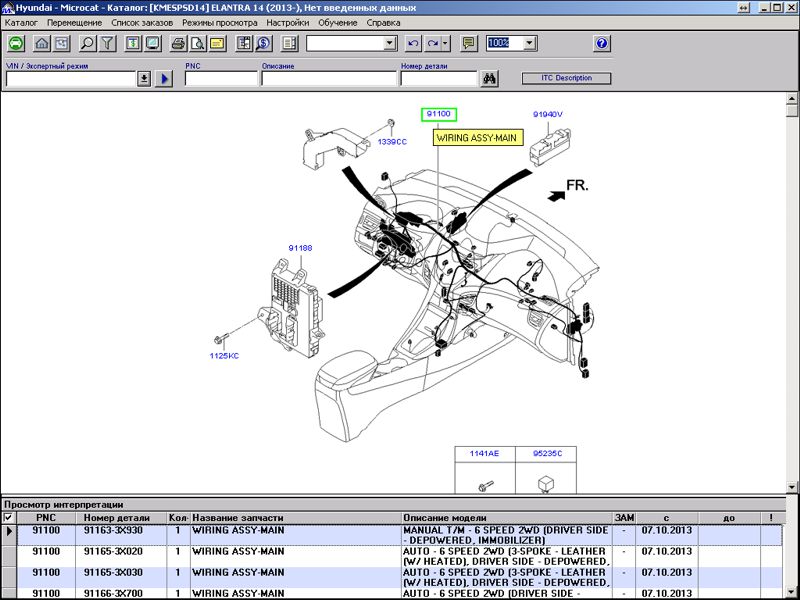Start search with the binoculars icon

click(490, 79)
